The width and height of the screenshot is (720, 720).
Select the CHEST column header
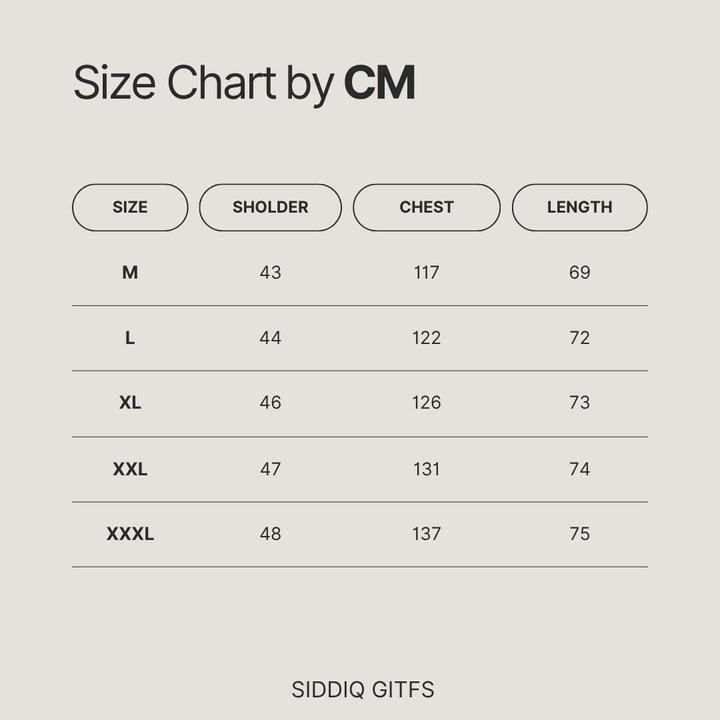[x=426, y=208]
